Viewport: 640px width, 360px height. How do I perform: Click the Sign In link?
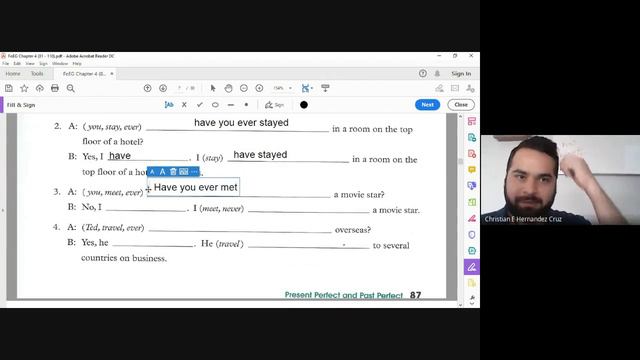click(461, 73)
